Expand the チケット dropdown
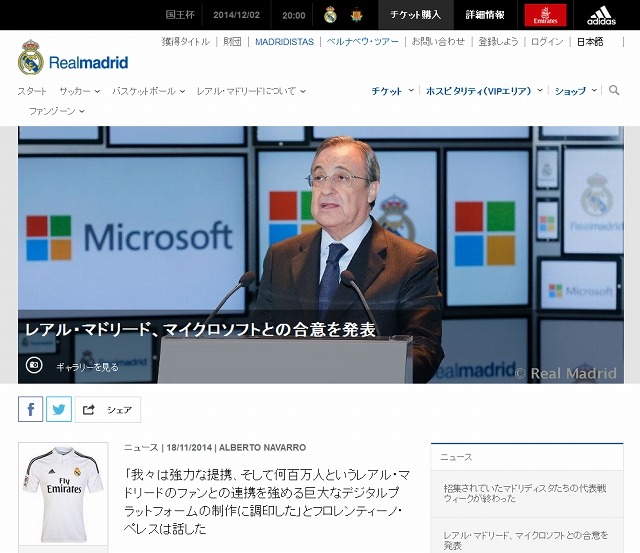Viewport: 640px width, 553px height. (392, 91)
